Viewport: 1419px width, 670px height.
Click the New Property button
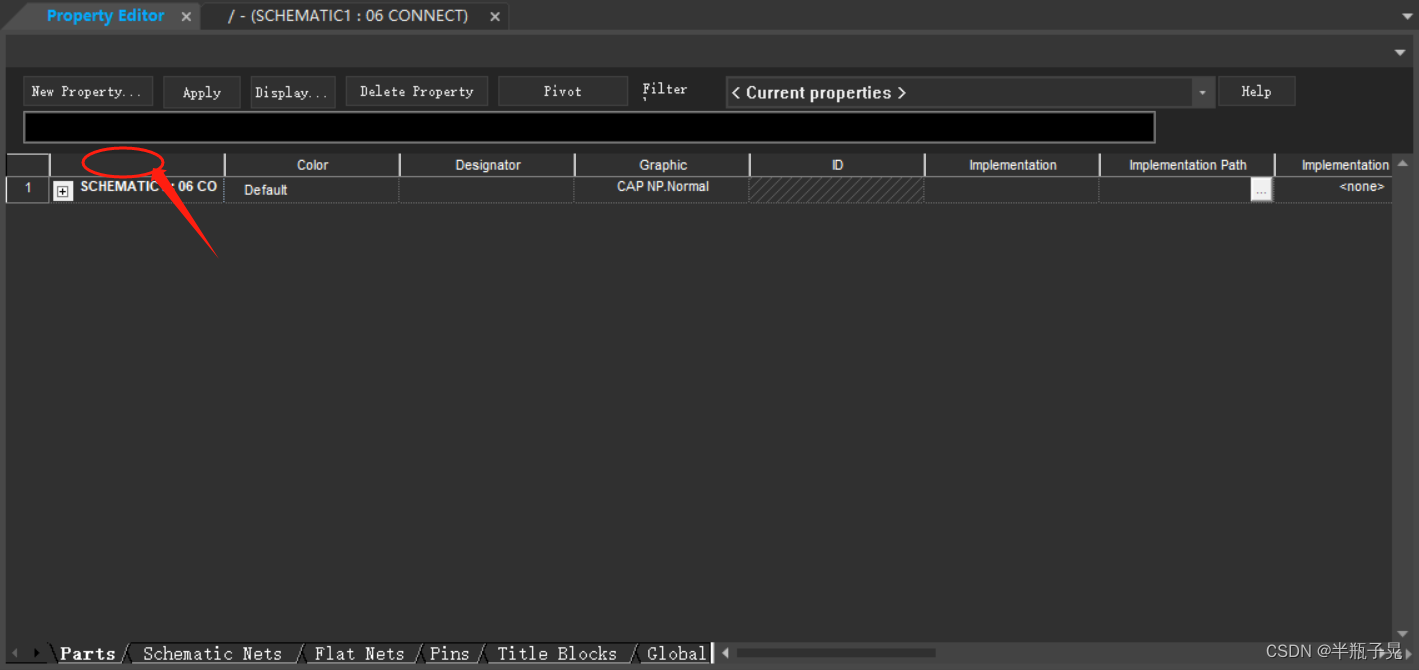(88, 92)
